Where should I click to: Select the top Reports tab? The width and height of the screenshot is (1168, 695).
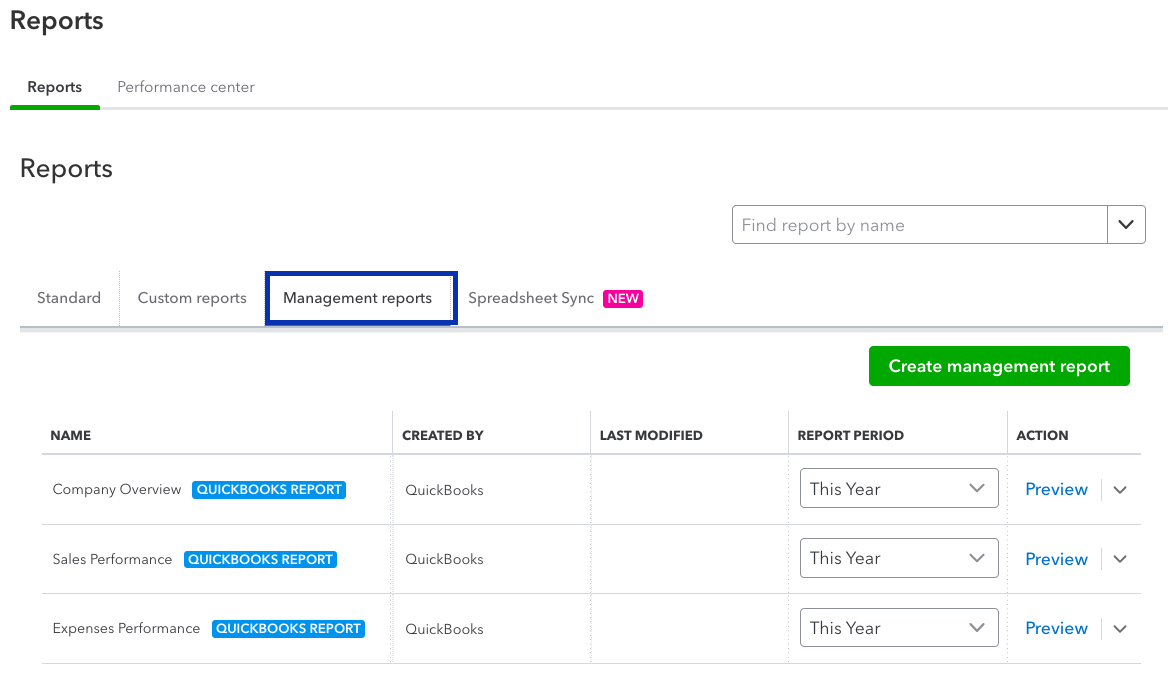pos(54,87)
